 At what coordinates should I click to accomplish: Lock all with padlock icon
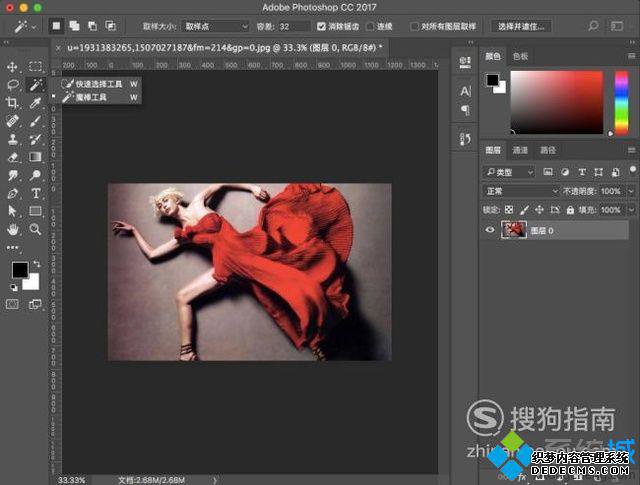[570, 210]
